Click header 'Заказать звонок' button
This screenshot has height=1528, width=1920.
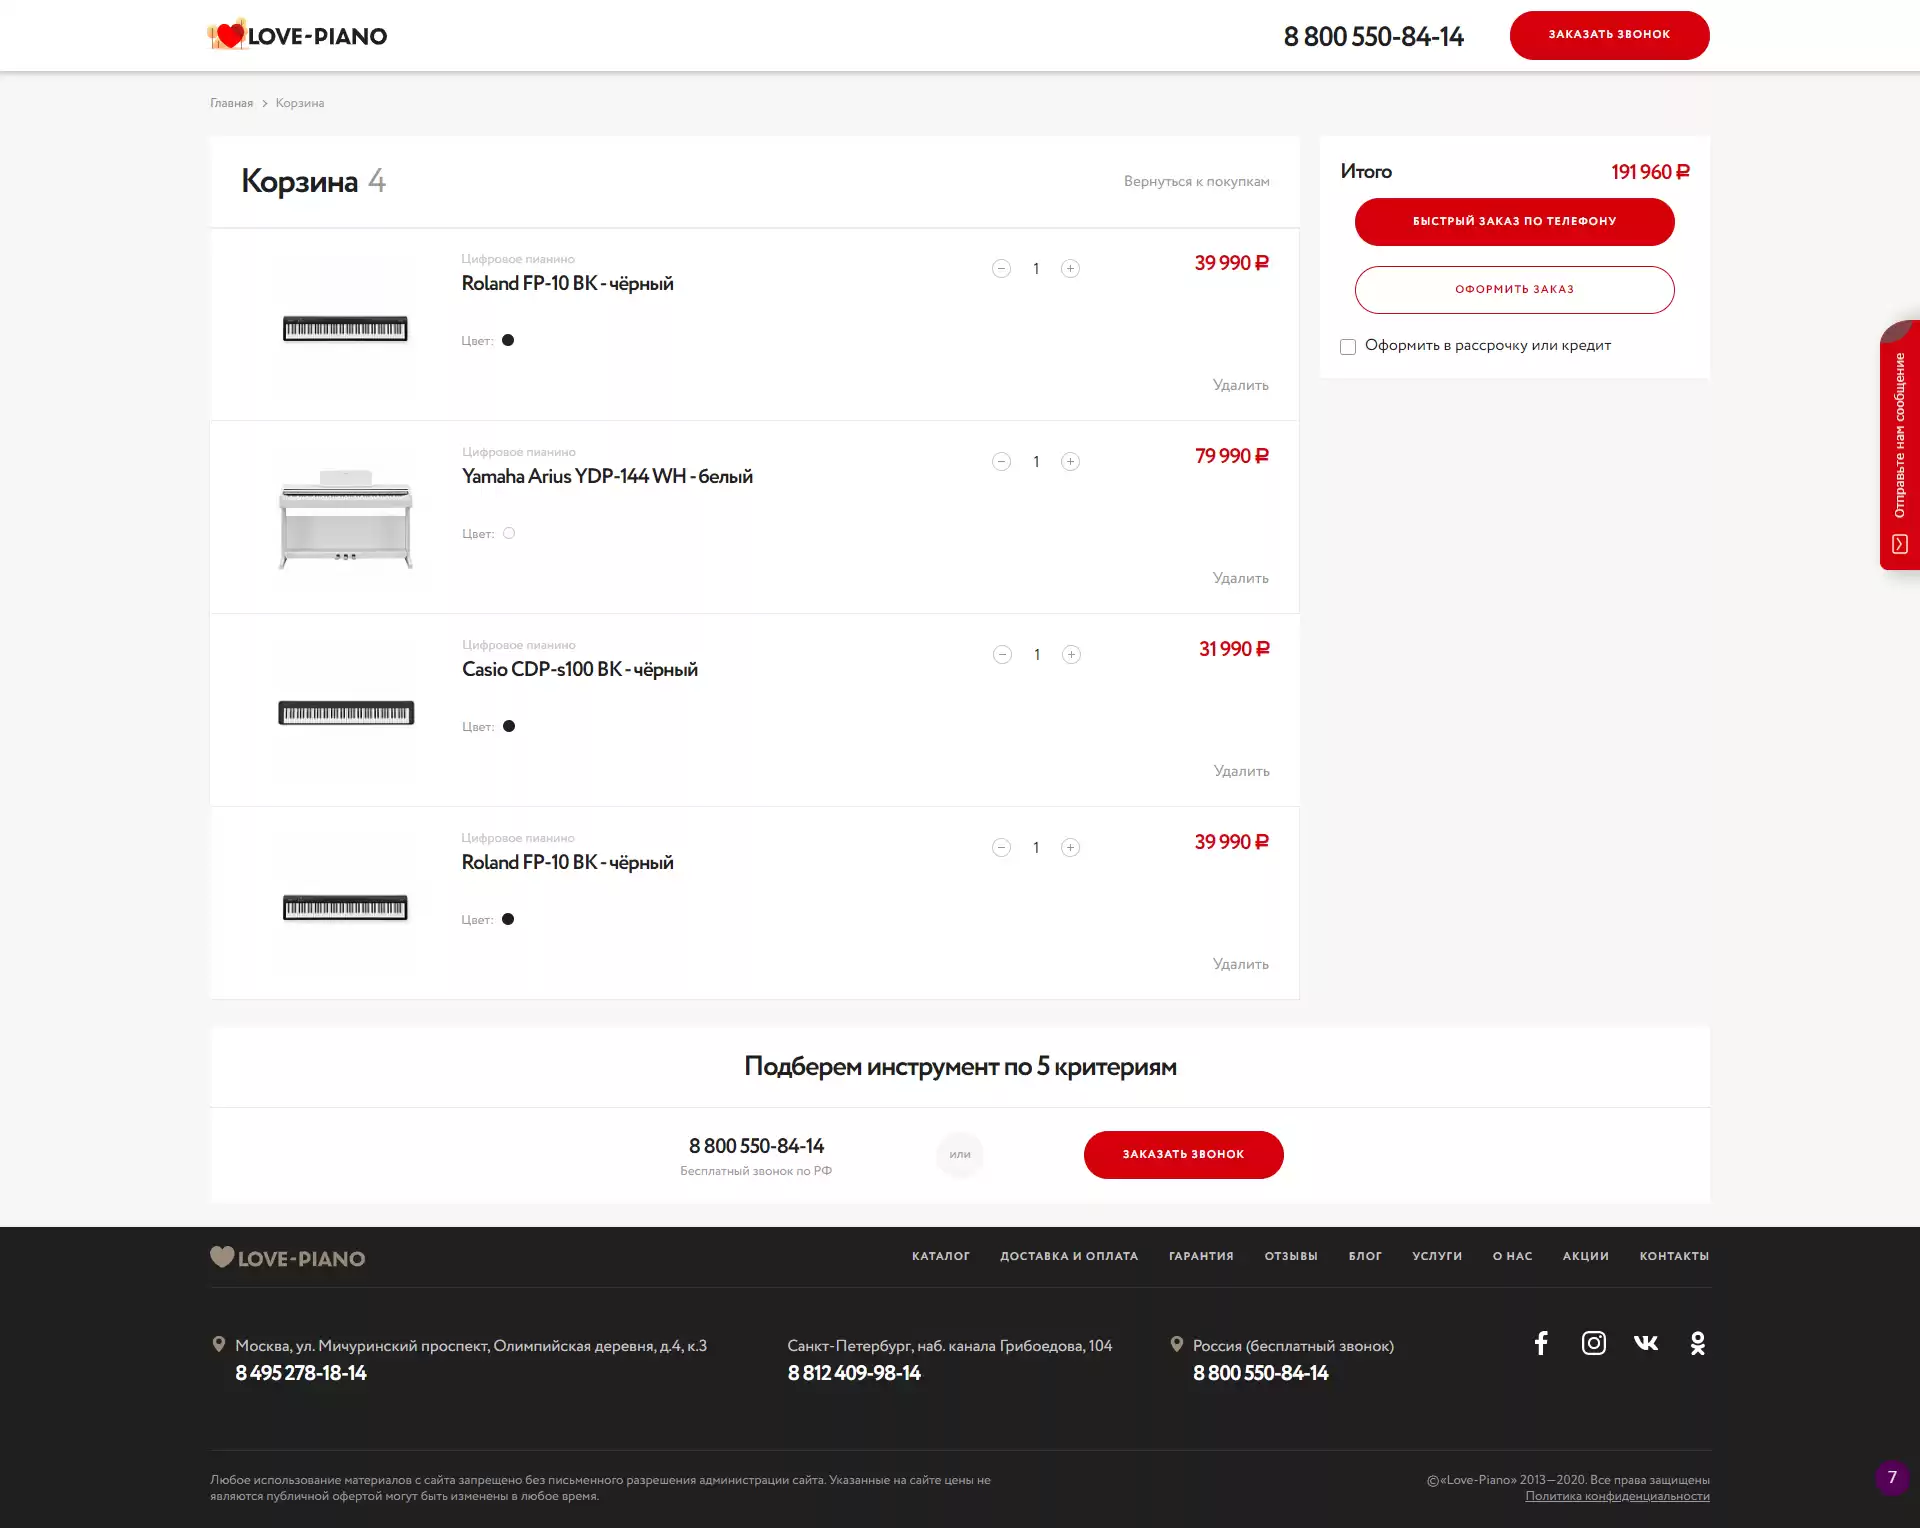click(1610, 35)
